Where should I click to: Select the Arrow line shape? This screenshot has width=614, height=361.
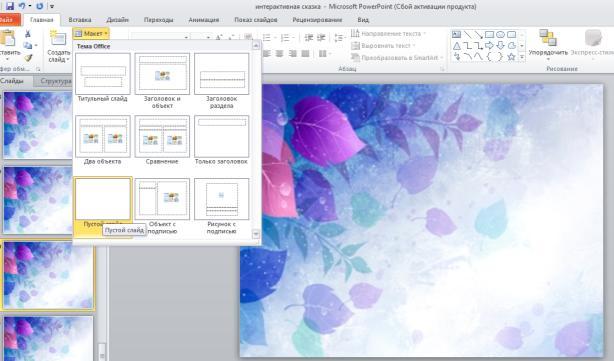(478, 35)
